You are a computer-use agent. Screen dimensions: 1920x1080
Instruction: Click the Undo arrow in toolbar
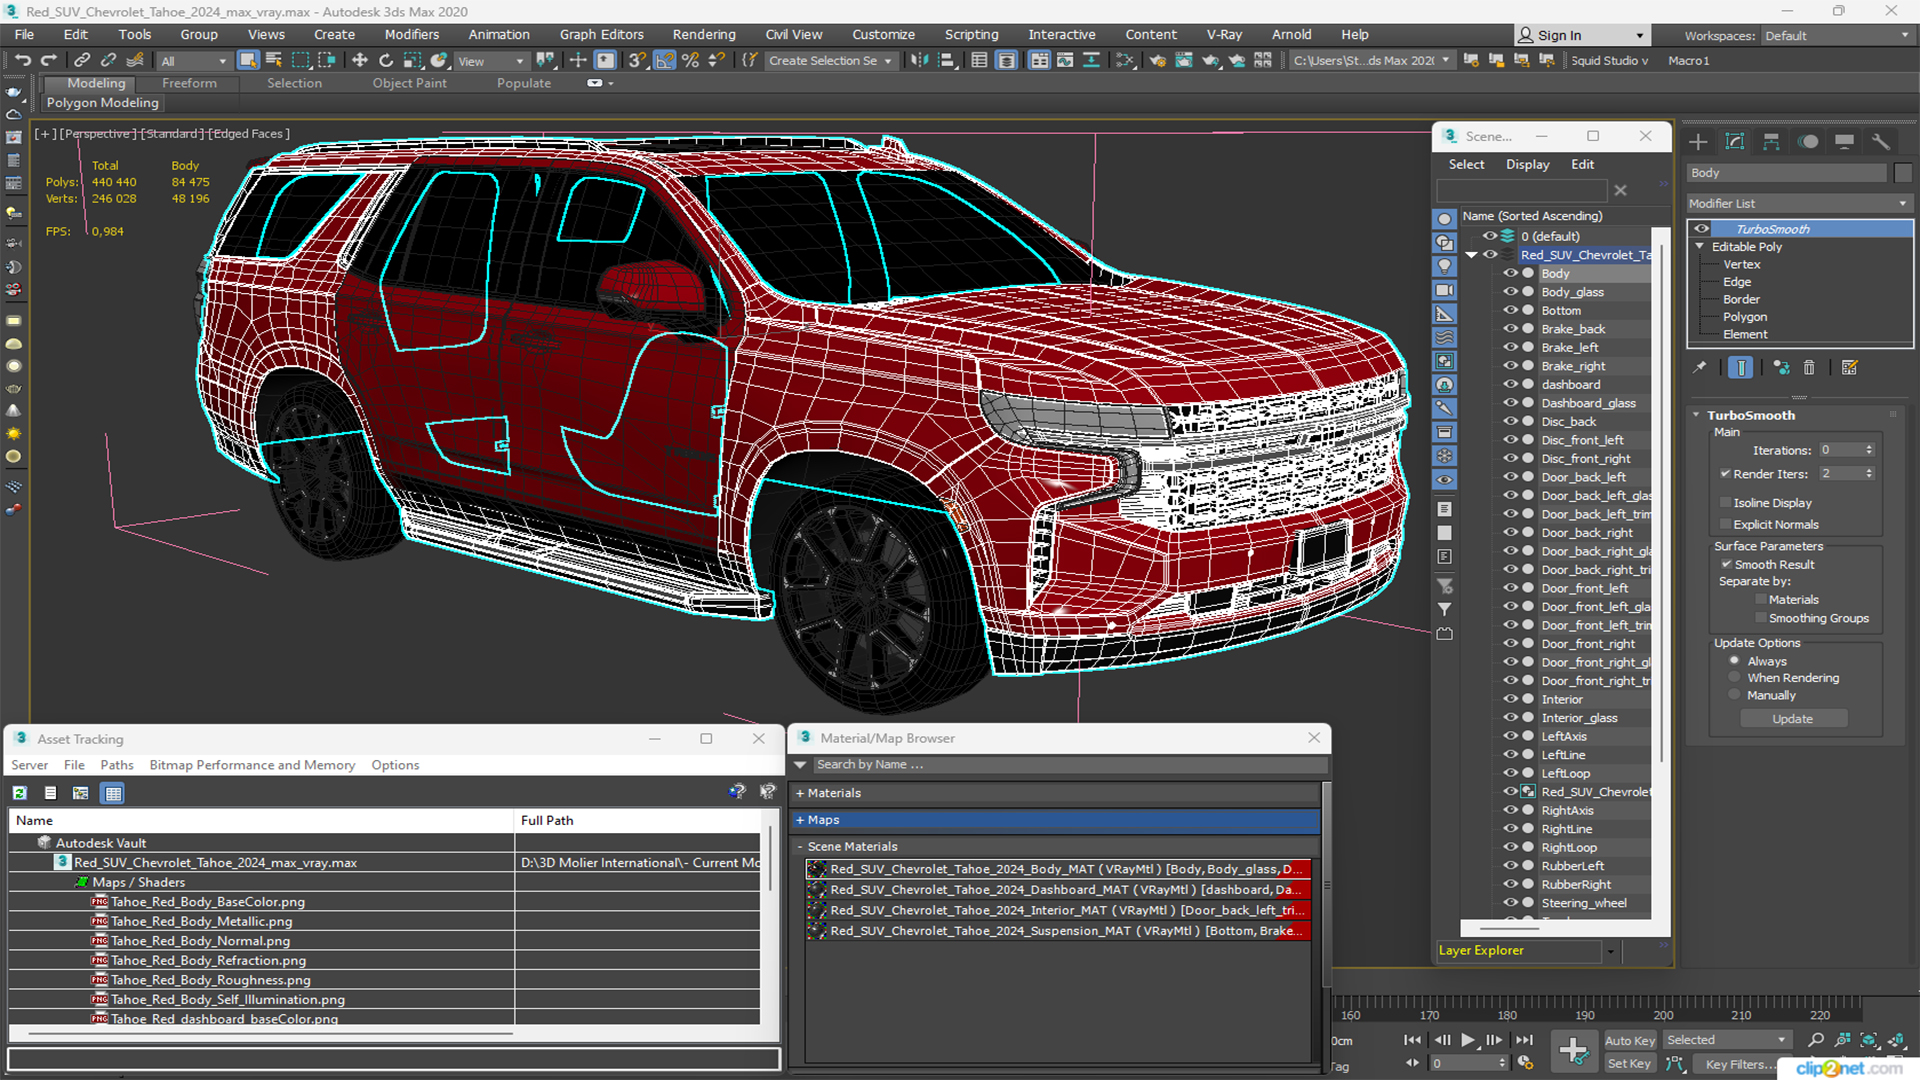[22, 61]
